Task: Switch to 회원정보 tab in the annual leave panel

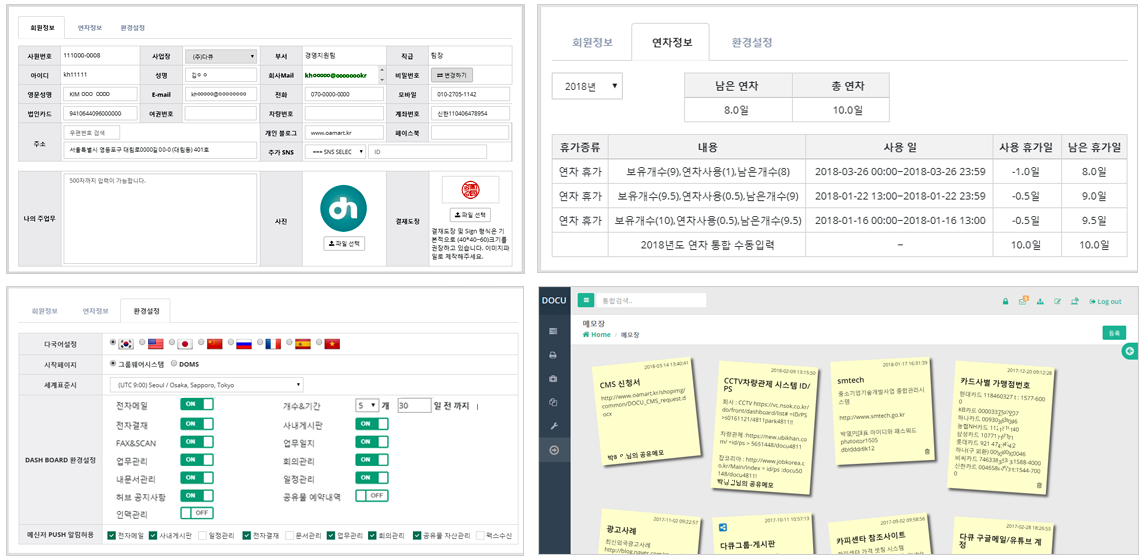Action: [x=592, y=42]
